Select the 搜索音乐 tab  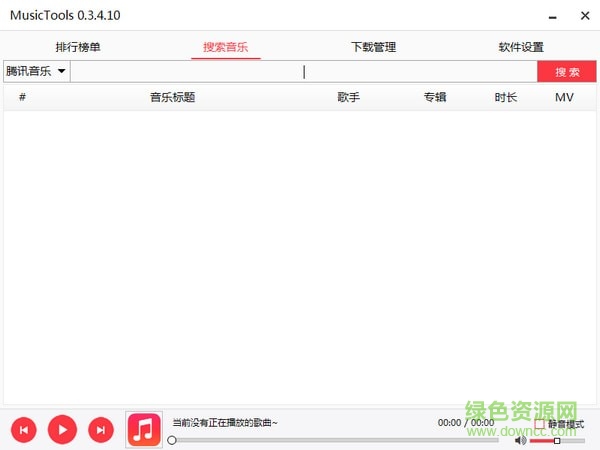226,47
